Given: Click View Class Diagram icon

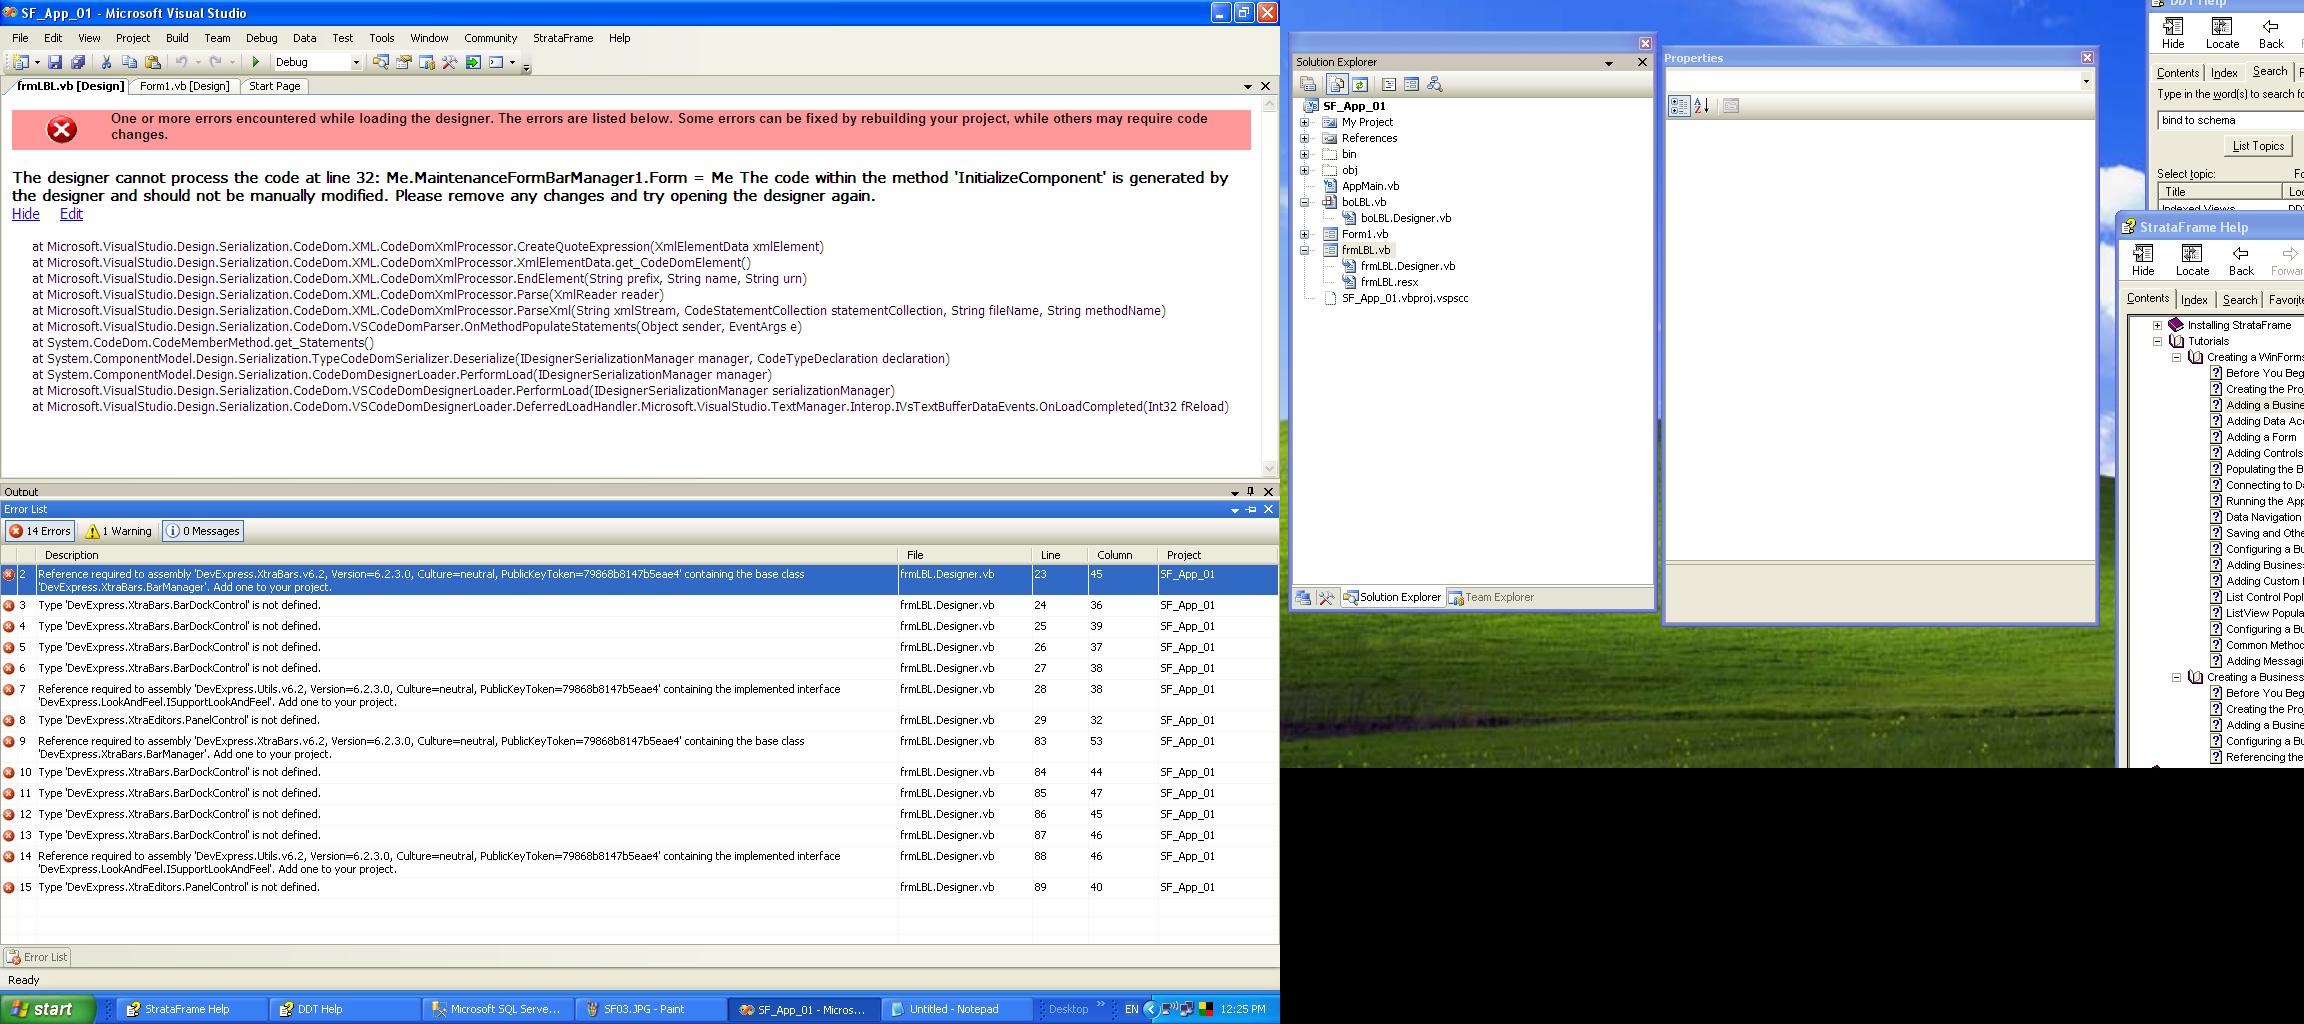Looking at the screenshot, I should tap(1435, 85).
